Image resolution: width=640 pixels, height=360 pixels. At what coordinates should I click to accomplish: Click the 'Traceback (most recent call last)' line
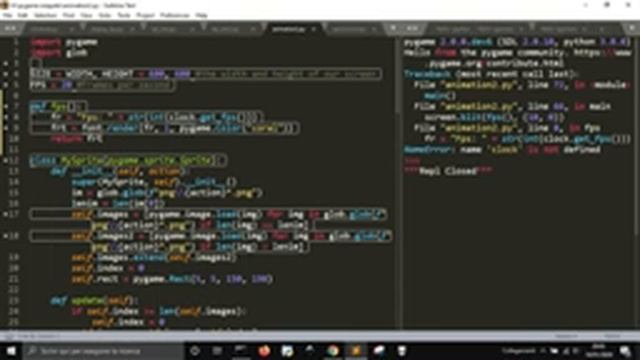(491, 74)
